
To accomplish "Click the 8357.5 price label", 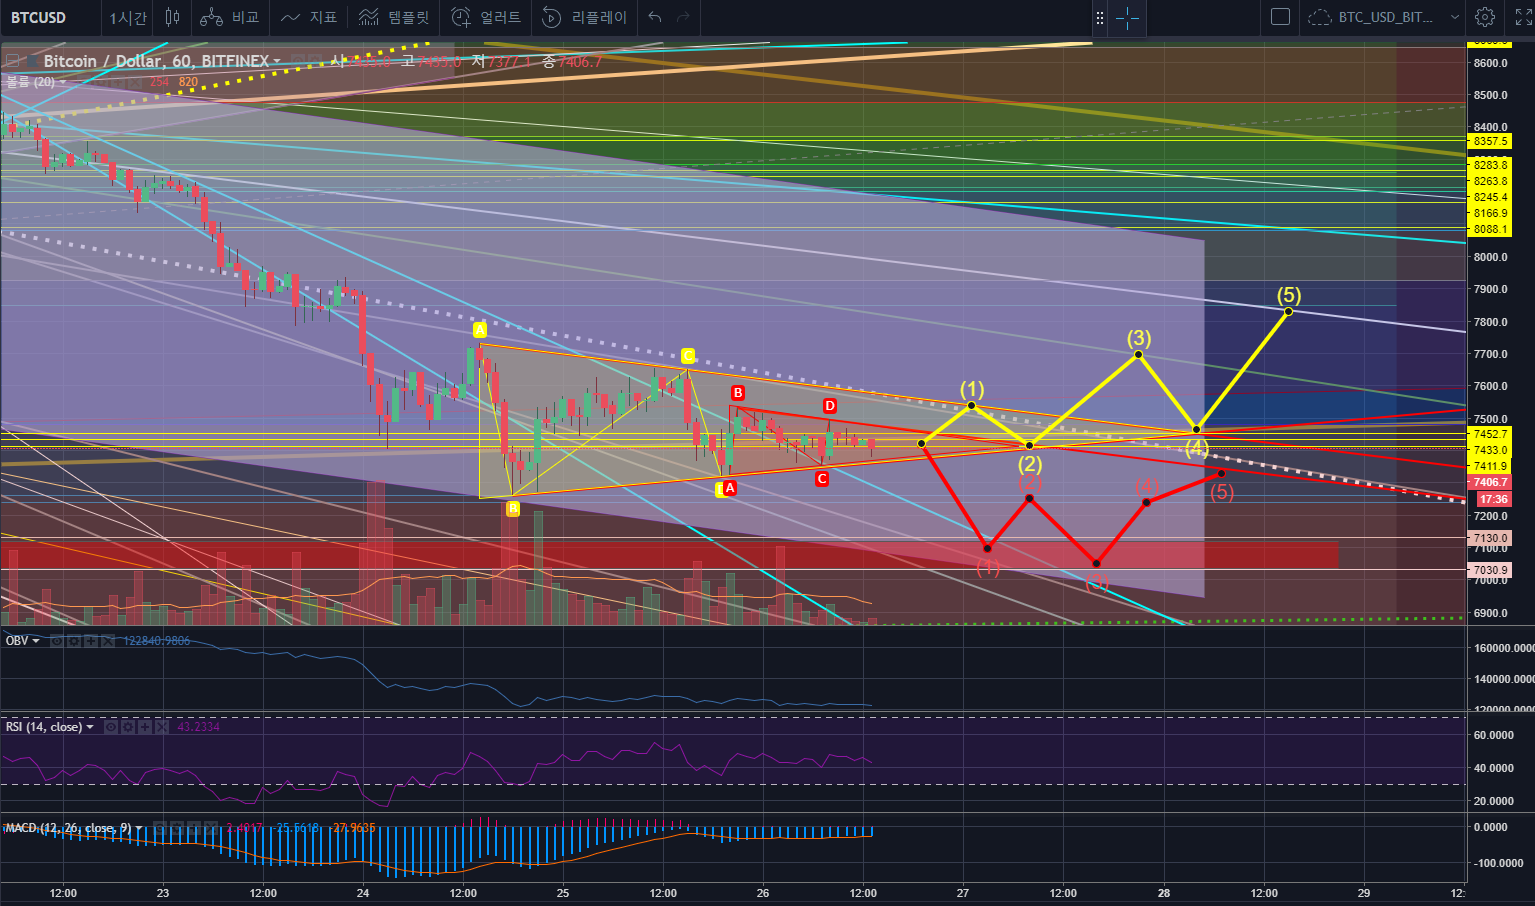I will pyautogui.click(x=1490, y=142).
